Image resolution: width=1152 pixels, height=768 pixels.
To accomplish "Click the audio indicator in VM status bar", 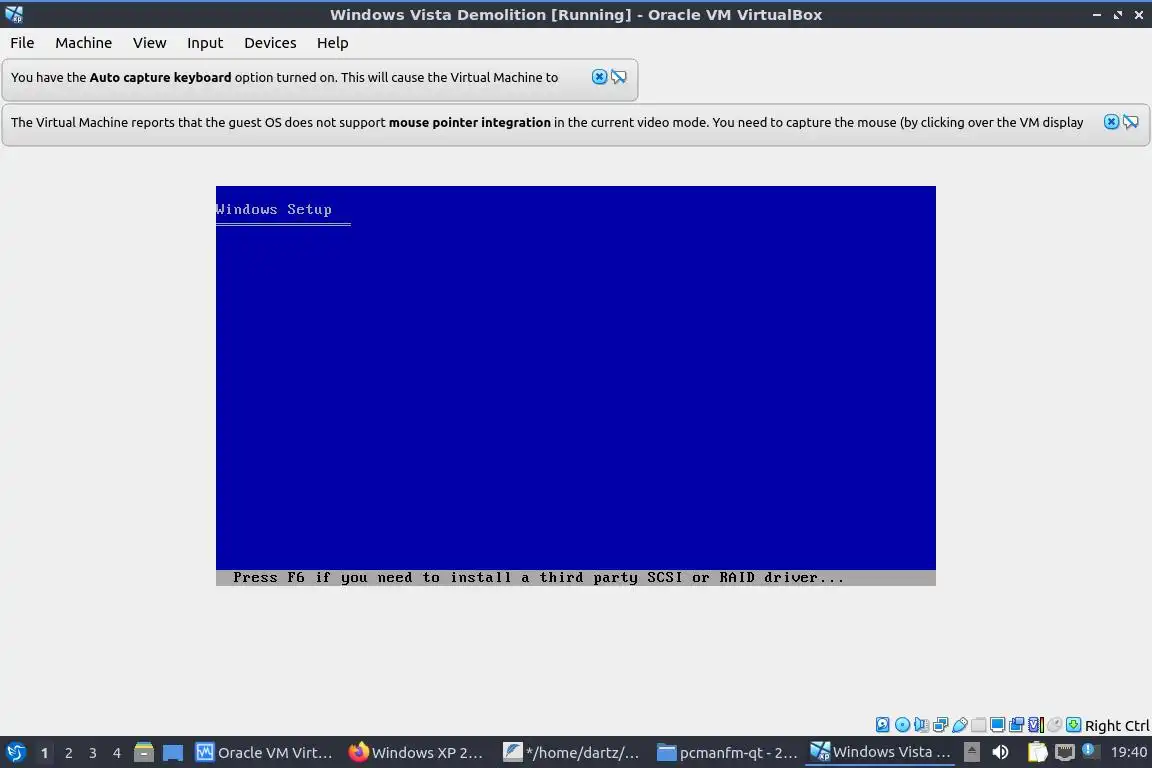I will (x=921, y=725).
